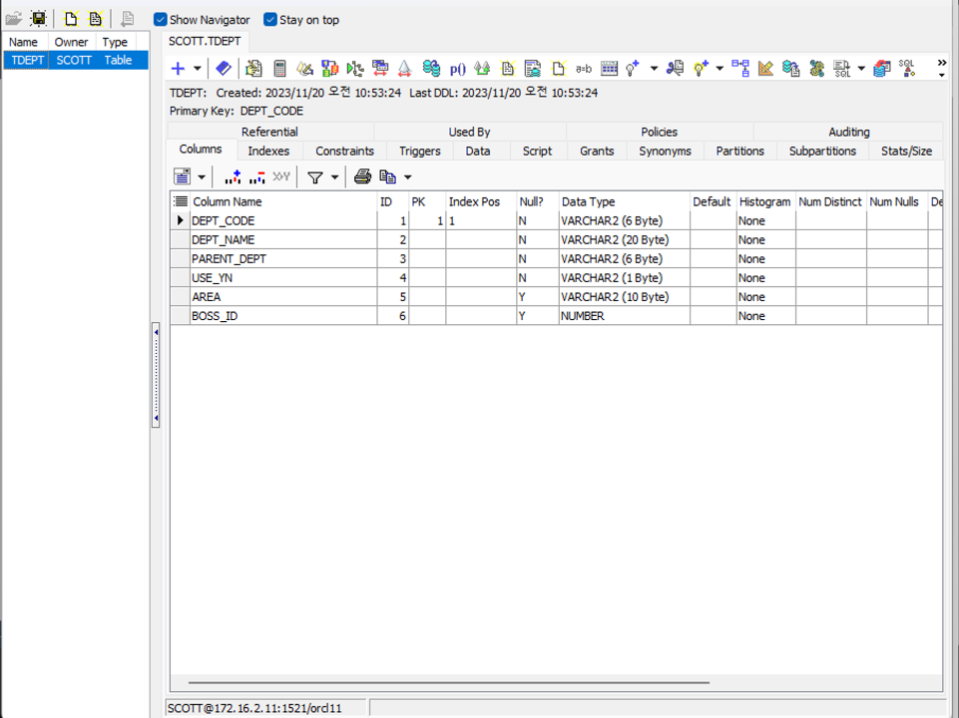
Task: Collapse the navigator panel splitter handle
Action: [x=156, y=375]
